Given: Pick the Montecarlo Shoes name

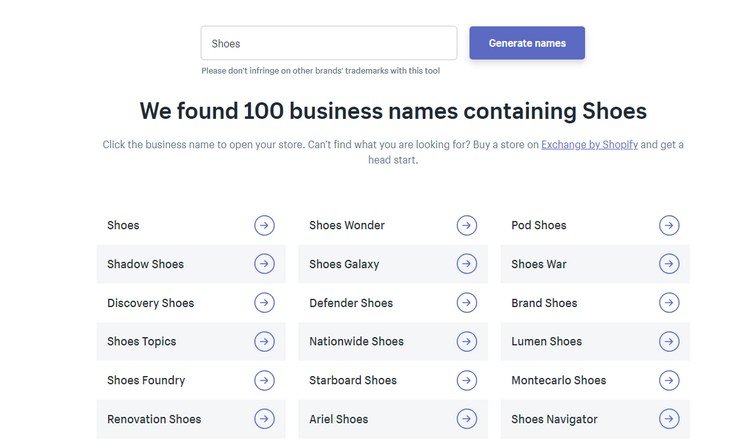Looking at the screenshot, I should (559, 381).
